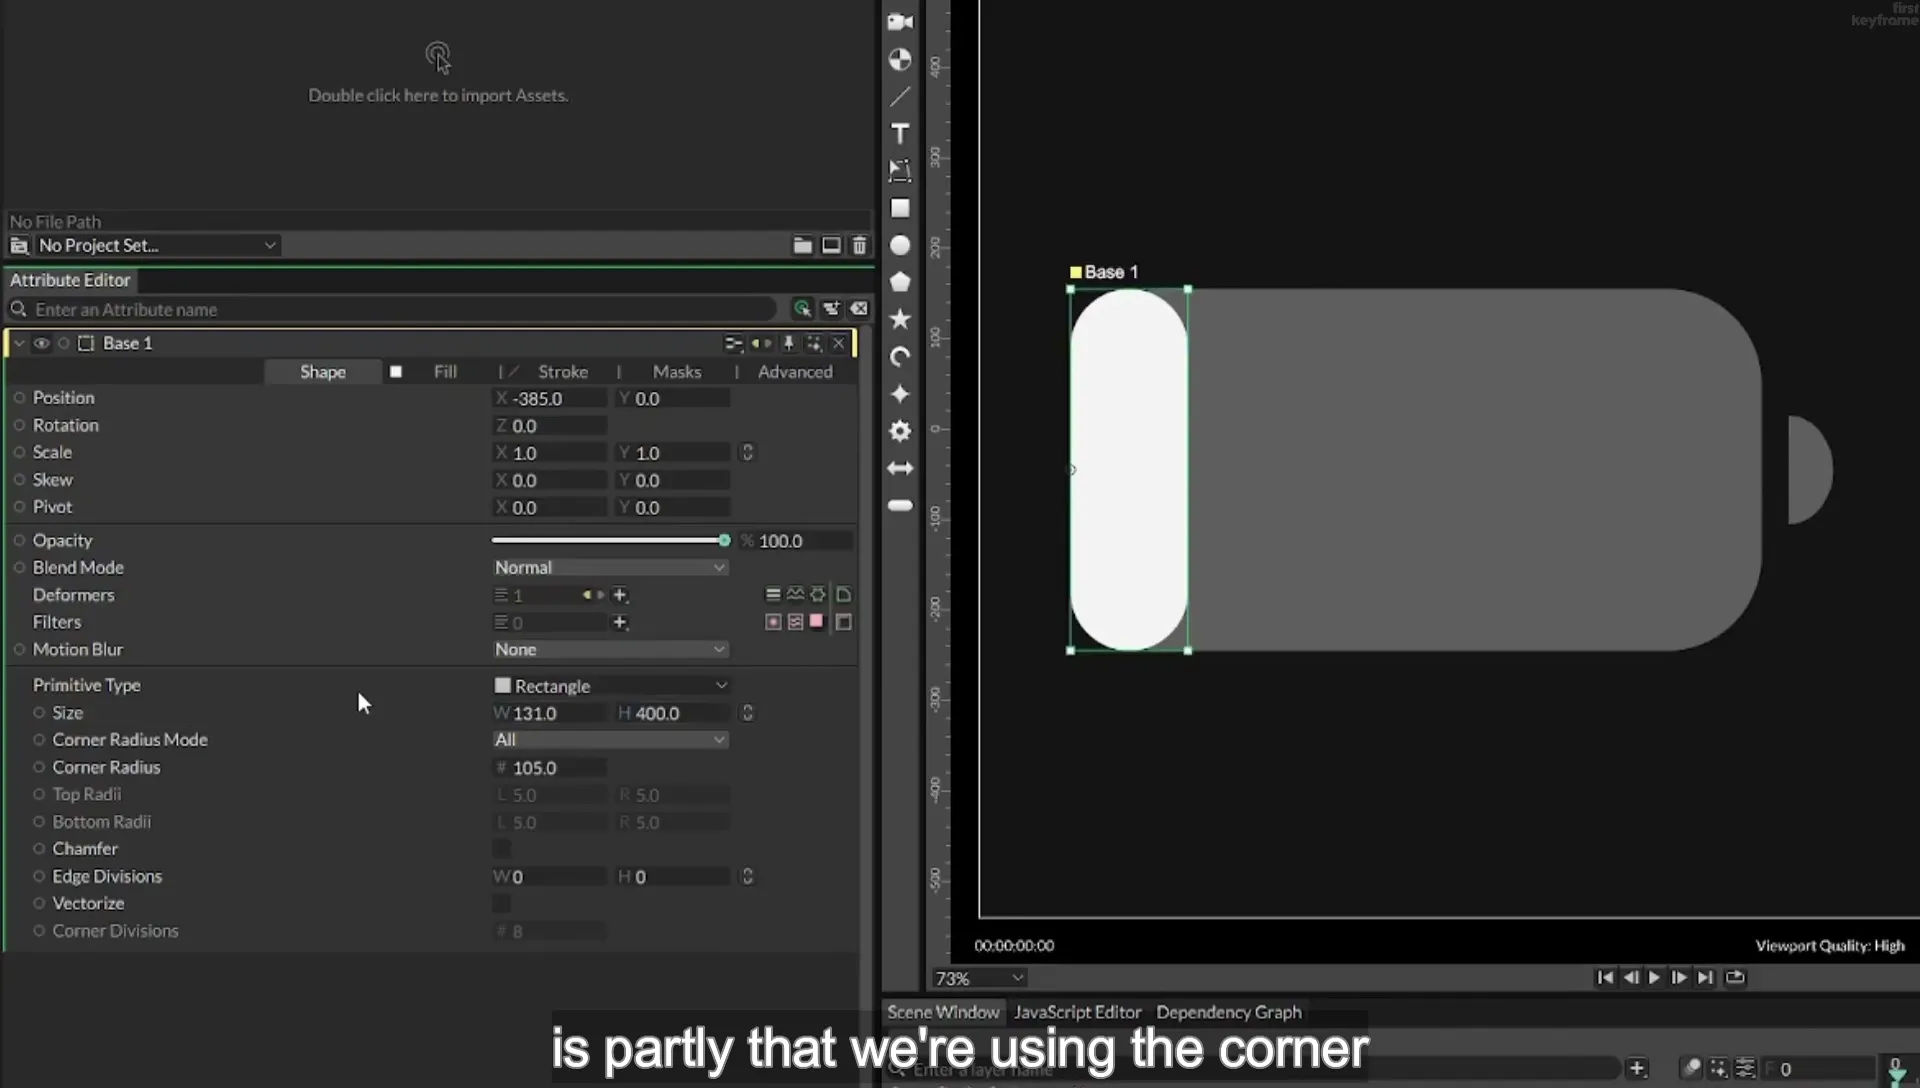Open viewport zoom 73% dropdown
This screenshot has width=1920, height=1088.
[978, 978]
